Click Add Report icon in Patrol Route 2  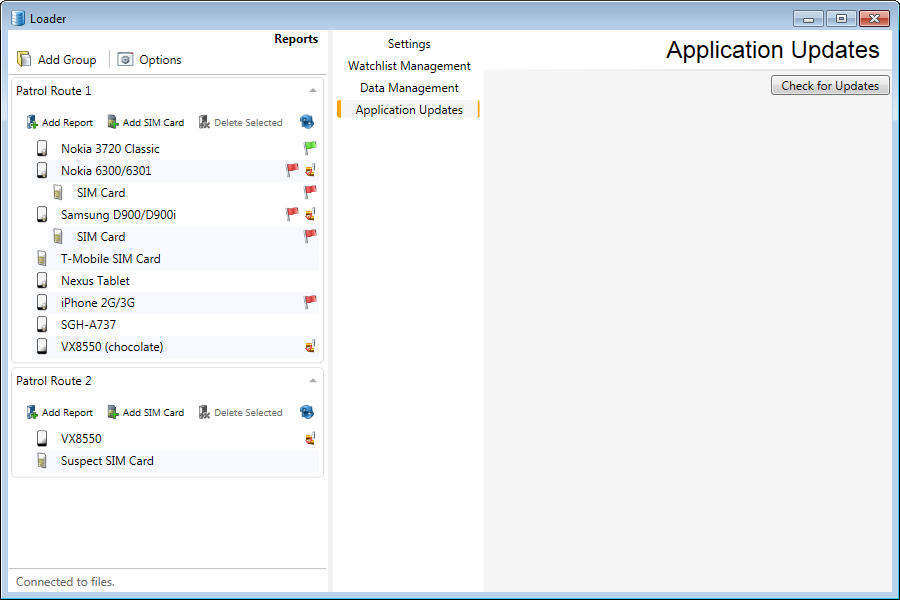click(x=32, y=412)
